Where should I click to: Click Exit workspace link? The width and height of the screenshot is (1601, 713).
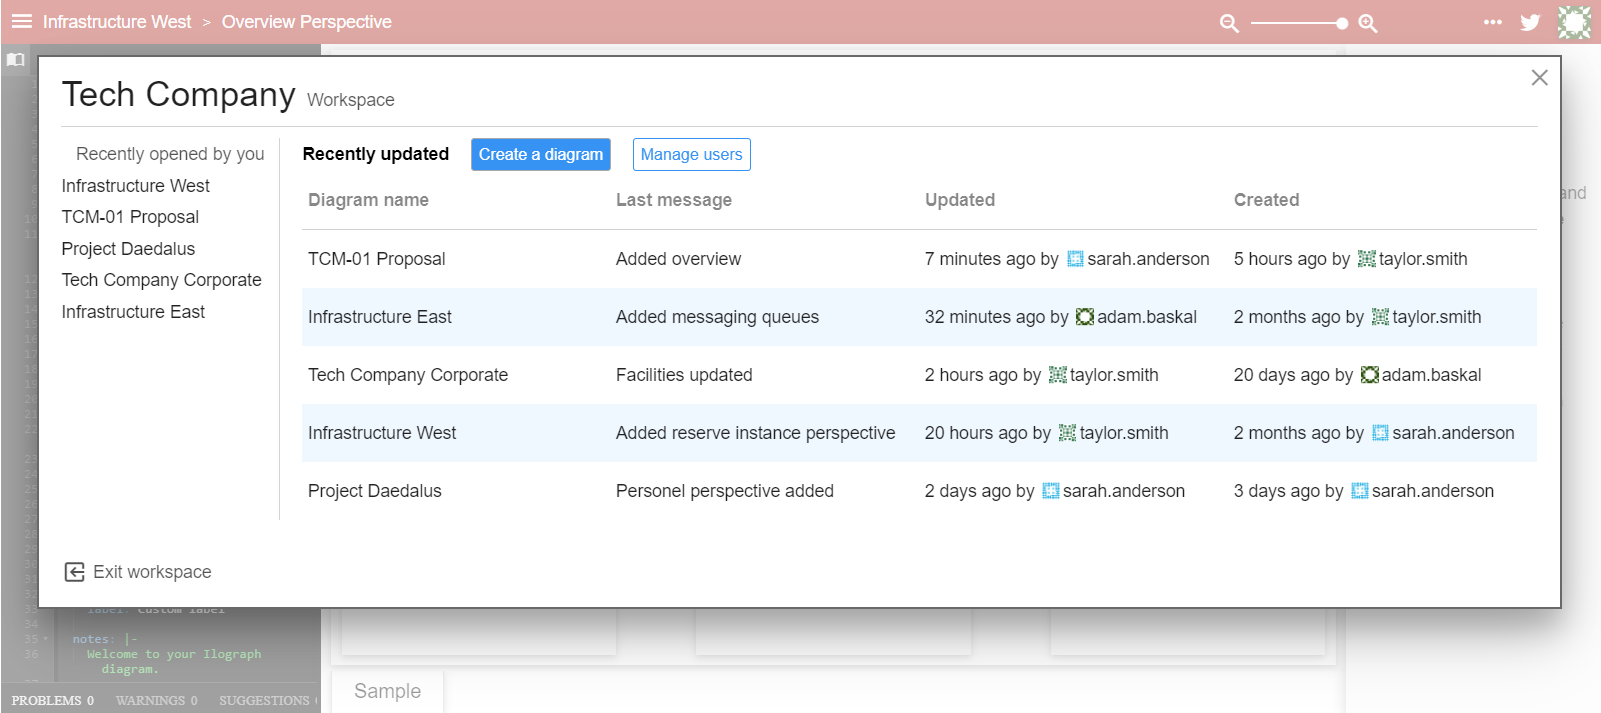pos(152,572)
